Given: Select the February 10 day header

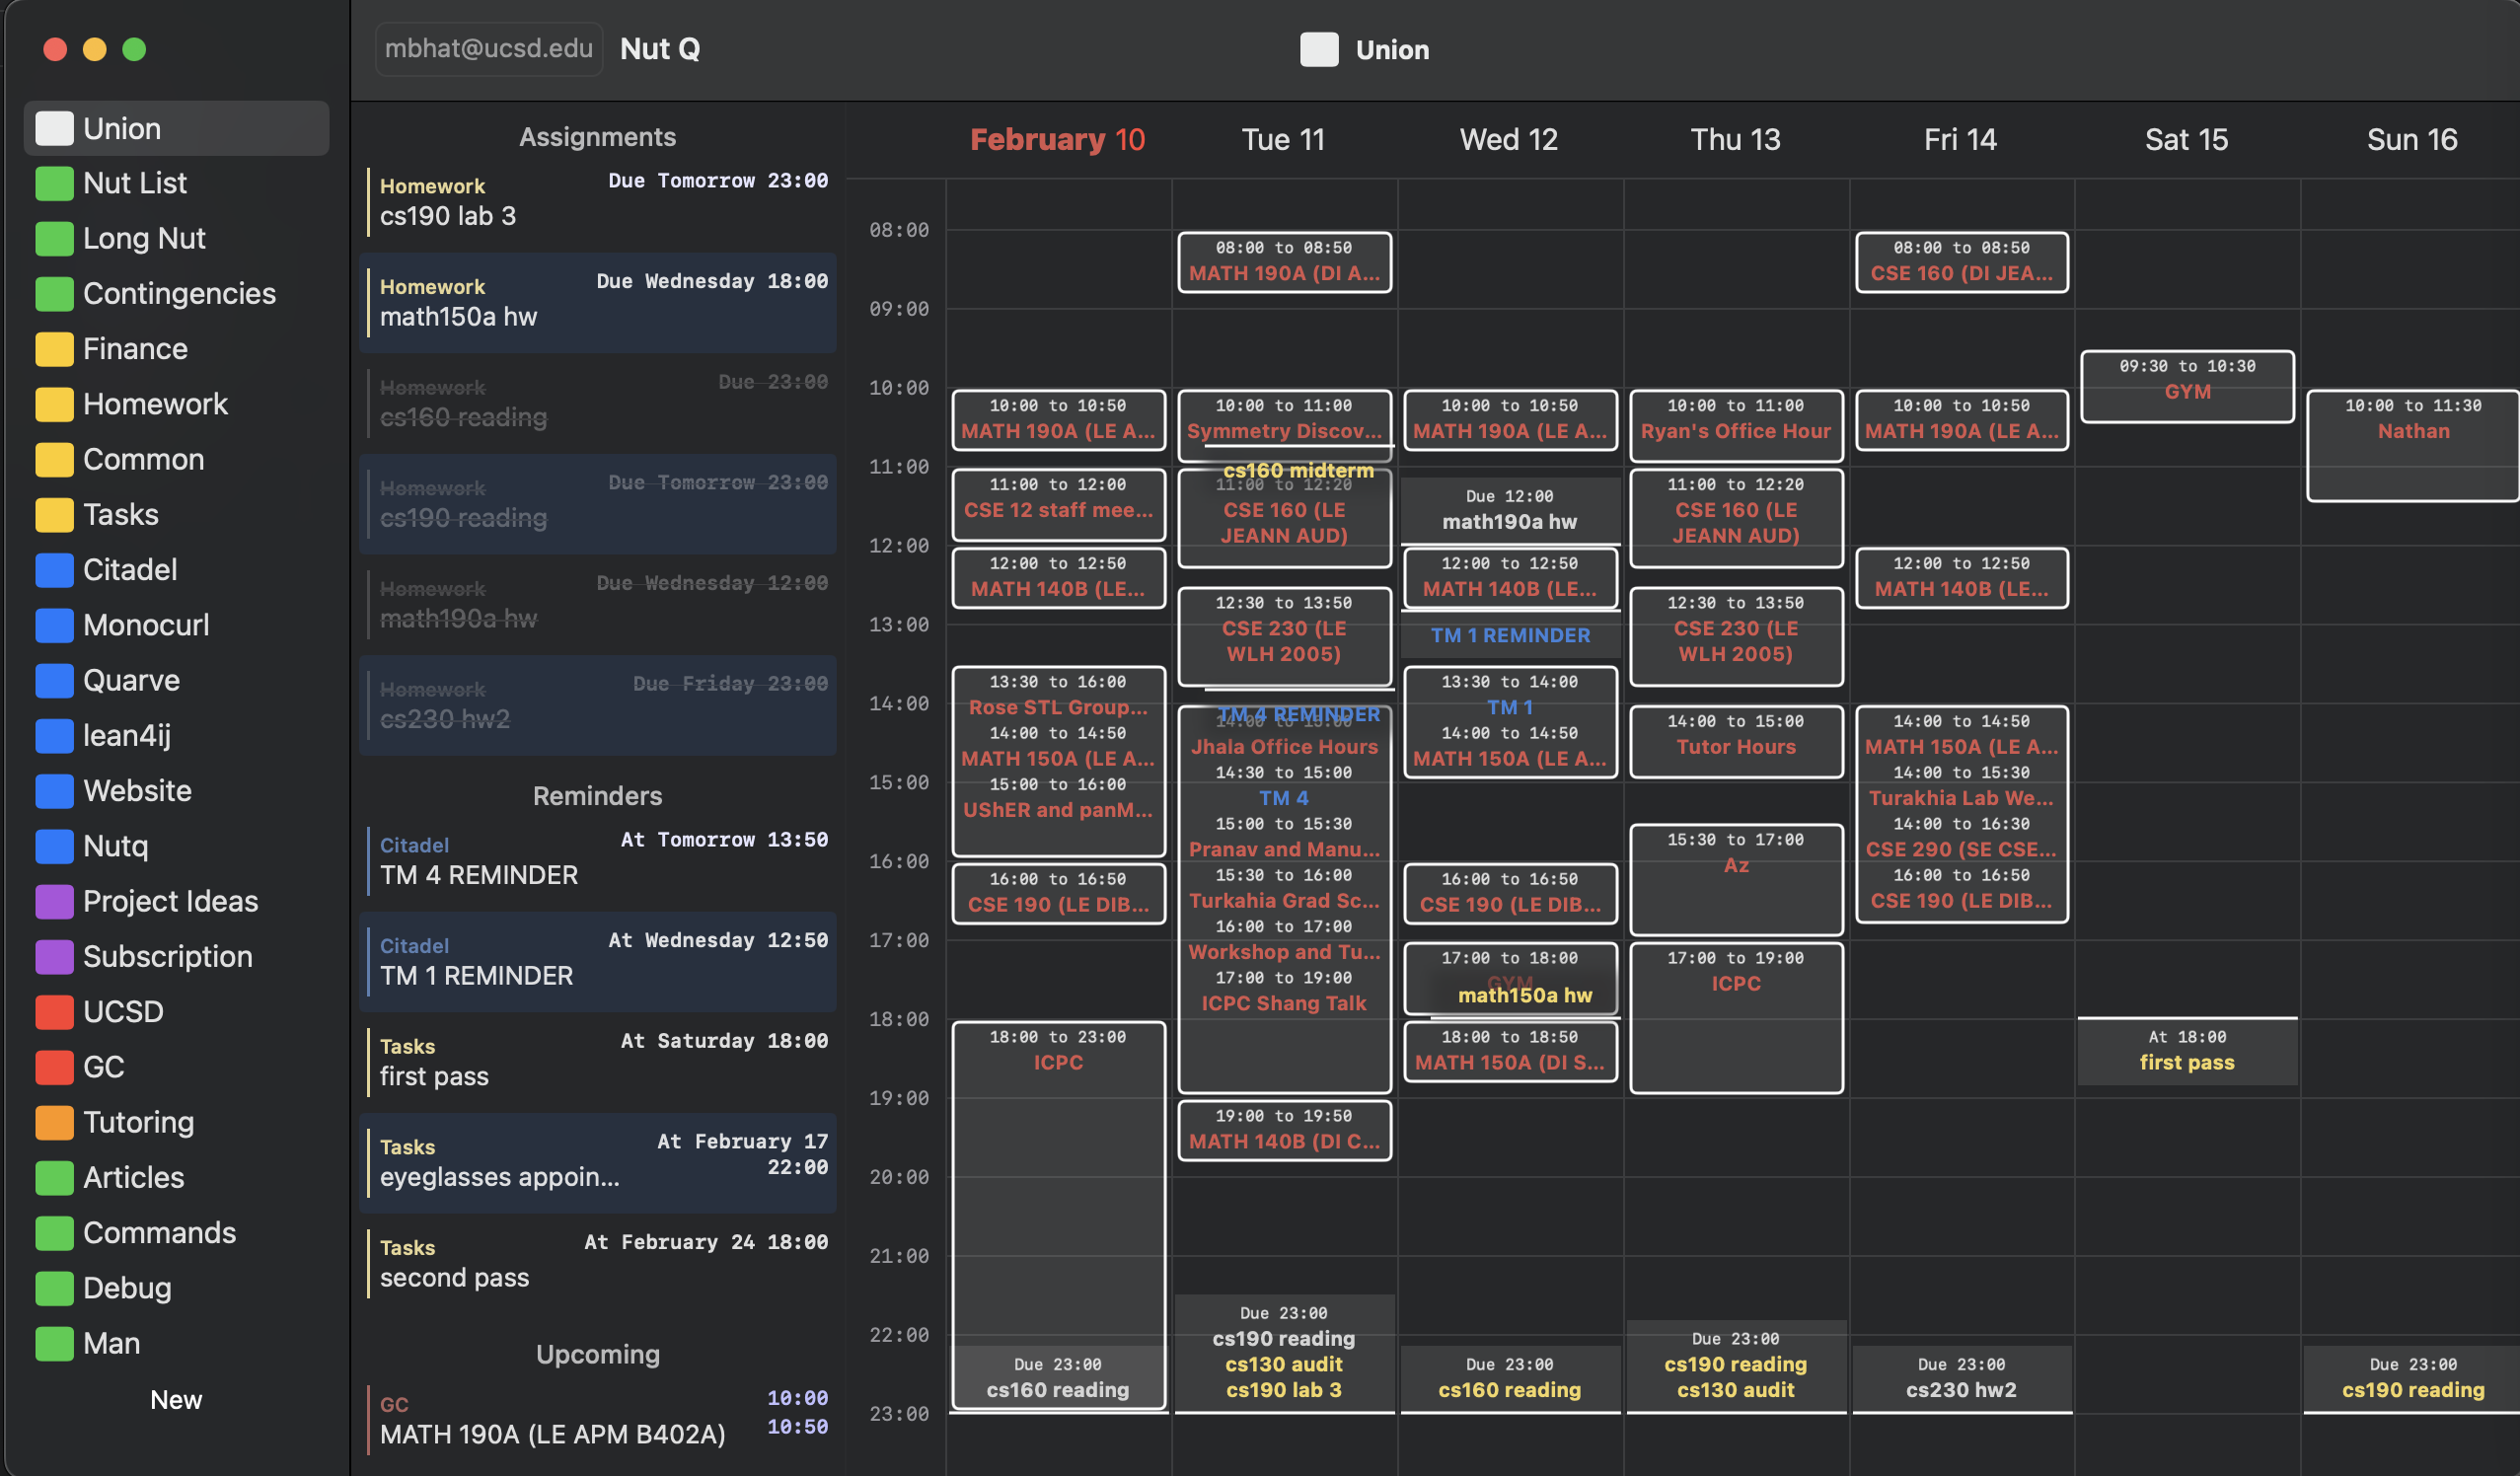Looking at the screenshot, I should click(x=1057, y=139).
